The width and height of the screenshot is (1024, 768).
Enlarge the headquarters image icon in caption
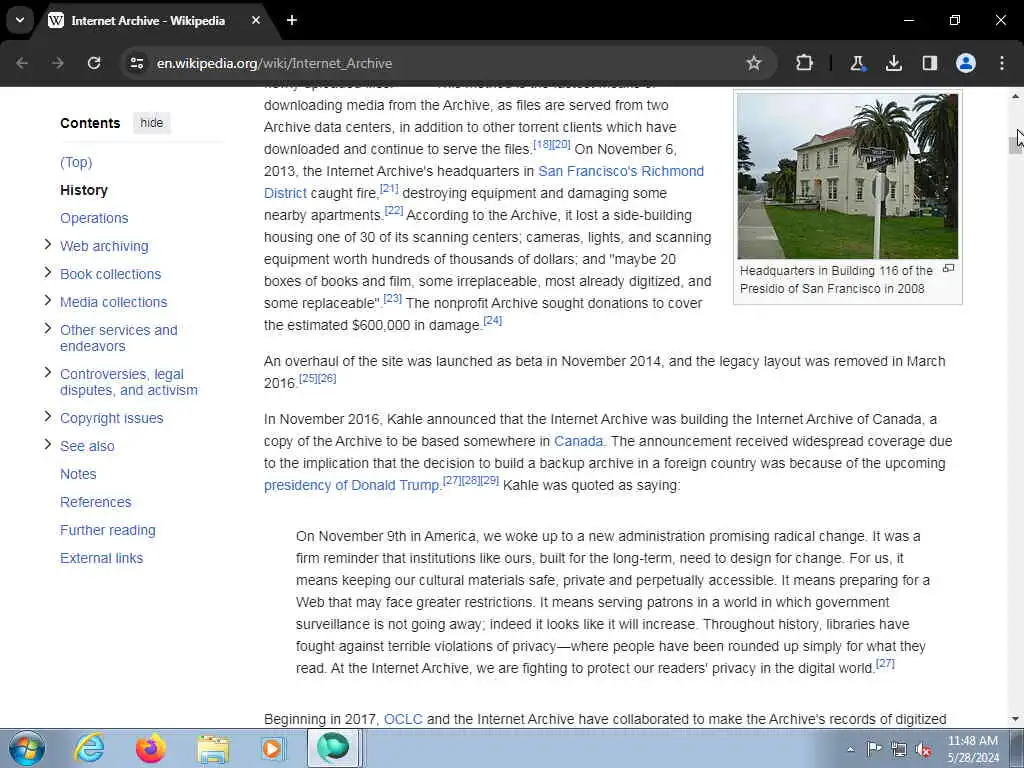click(948, 268)
